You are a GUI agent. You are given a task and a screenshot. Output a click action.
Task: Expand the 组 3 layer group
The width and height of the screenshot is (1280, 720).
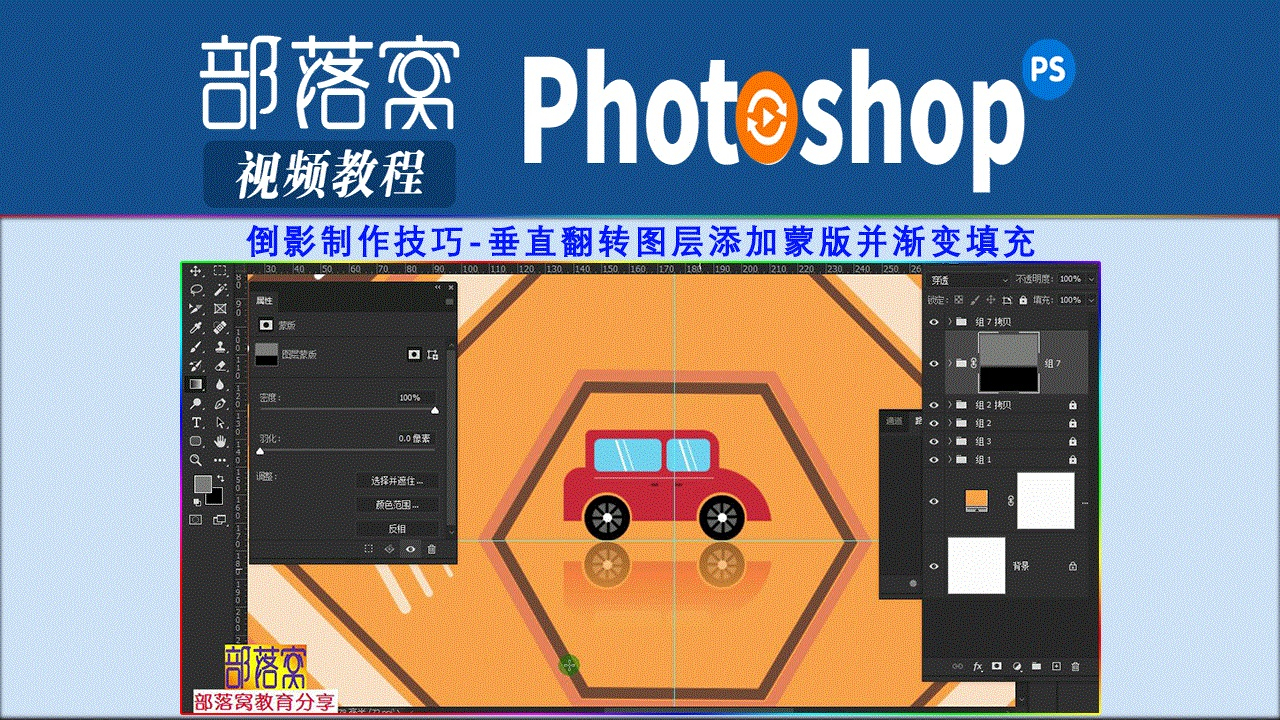pos(949,441)
